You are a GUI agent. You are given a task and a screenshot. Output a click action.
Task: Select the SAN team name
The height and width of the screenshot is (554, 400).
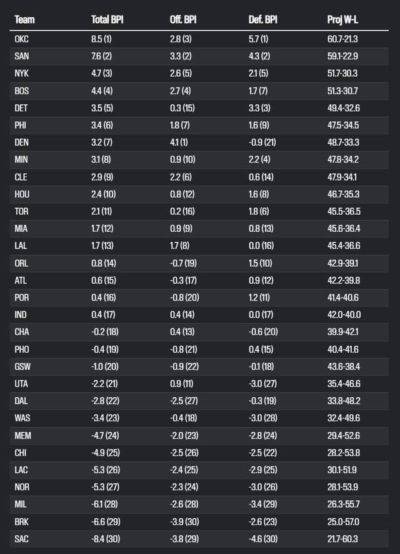click(x=22, y=56)
